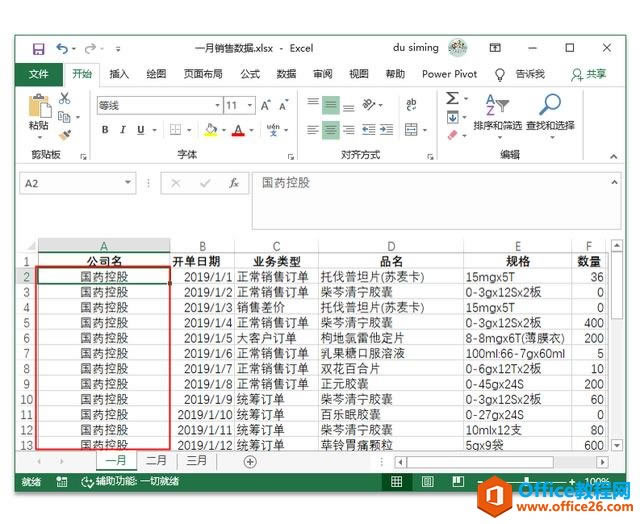Click the Clear eraser icon

(453, 135)
